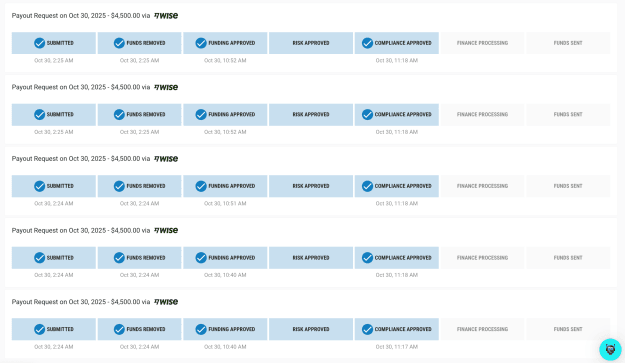
Task: Click the Wise logo on the fourth payout request
Action: click(x=166, y=230)
